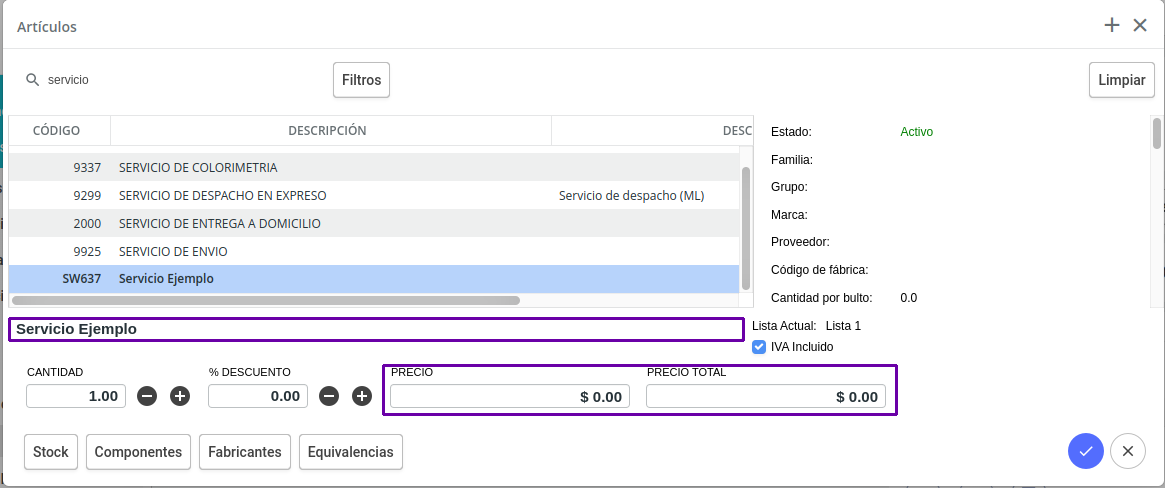Confirm selection with blue checkmark button

point(1086,451)
